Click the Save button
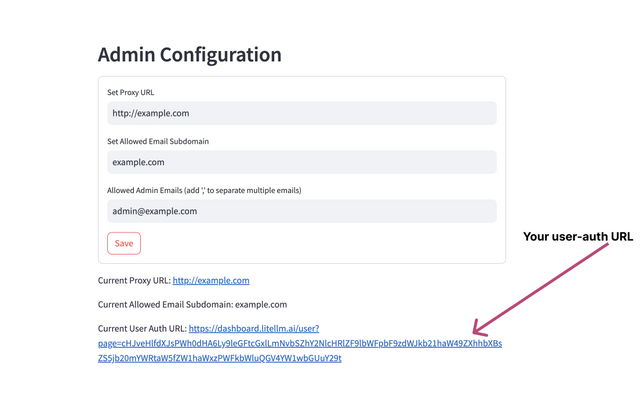 [x=124, y=243]
